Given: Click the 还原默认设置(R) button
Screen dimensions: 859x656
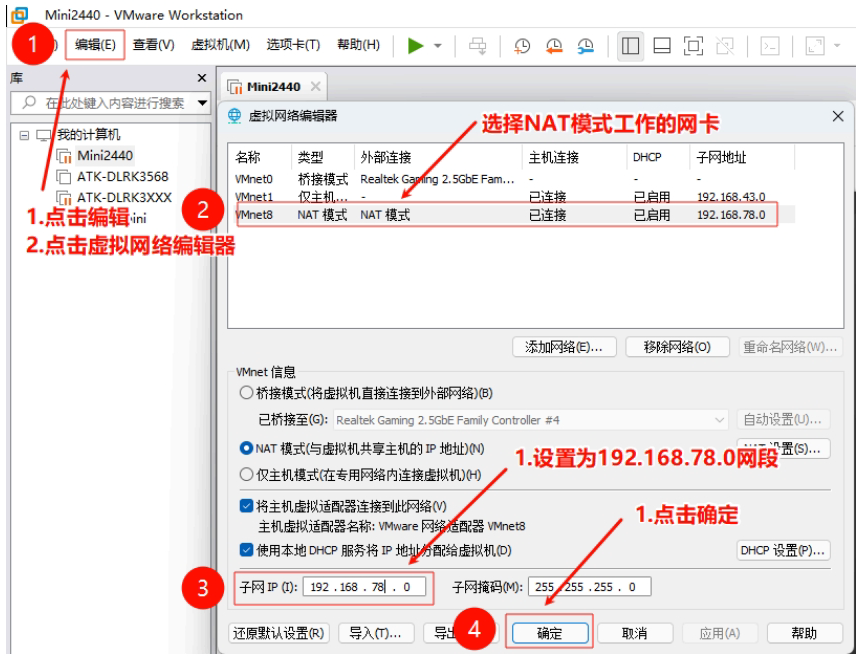Looking at the screenshot, I should [x=279, y=634].
